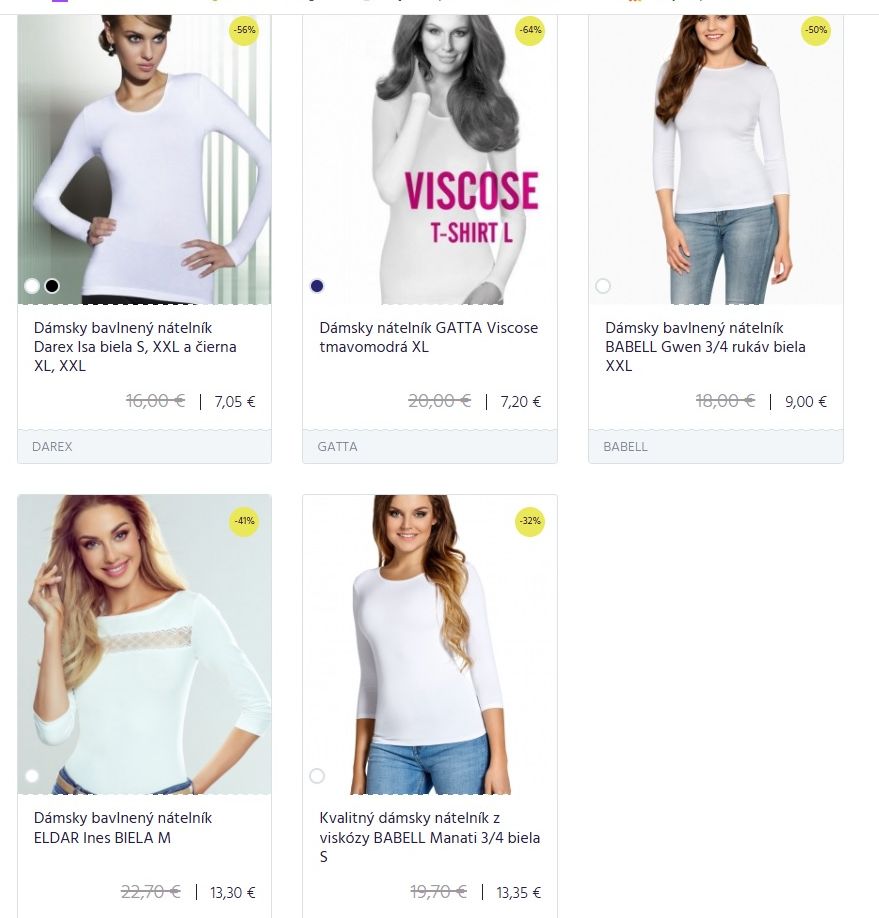
Task: Click the -64% discount badge
Action: [530, 30]
